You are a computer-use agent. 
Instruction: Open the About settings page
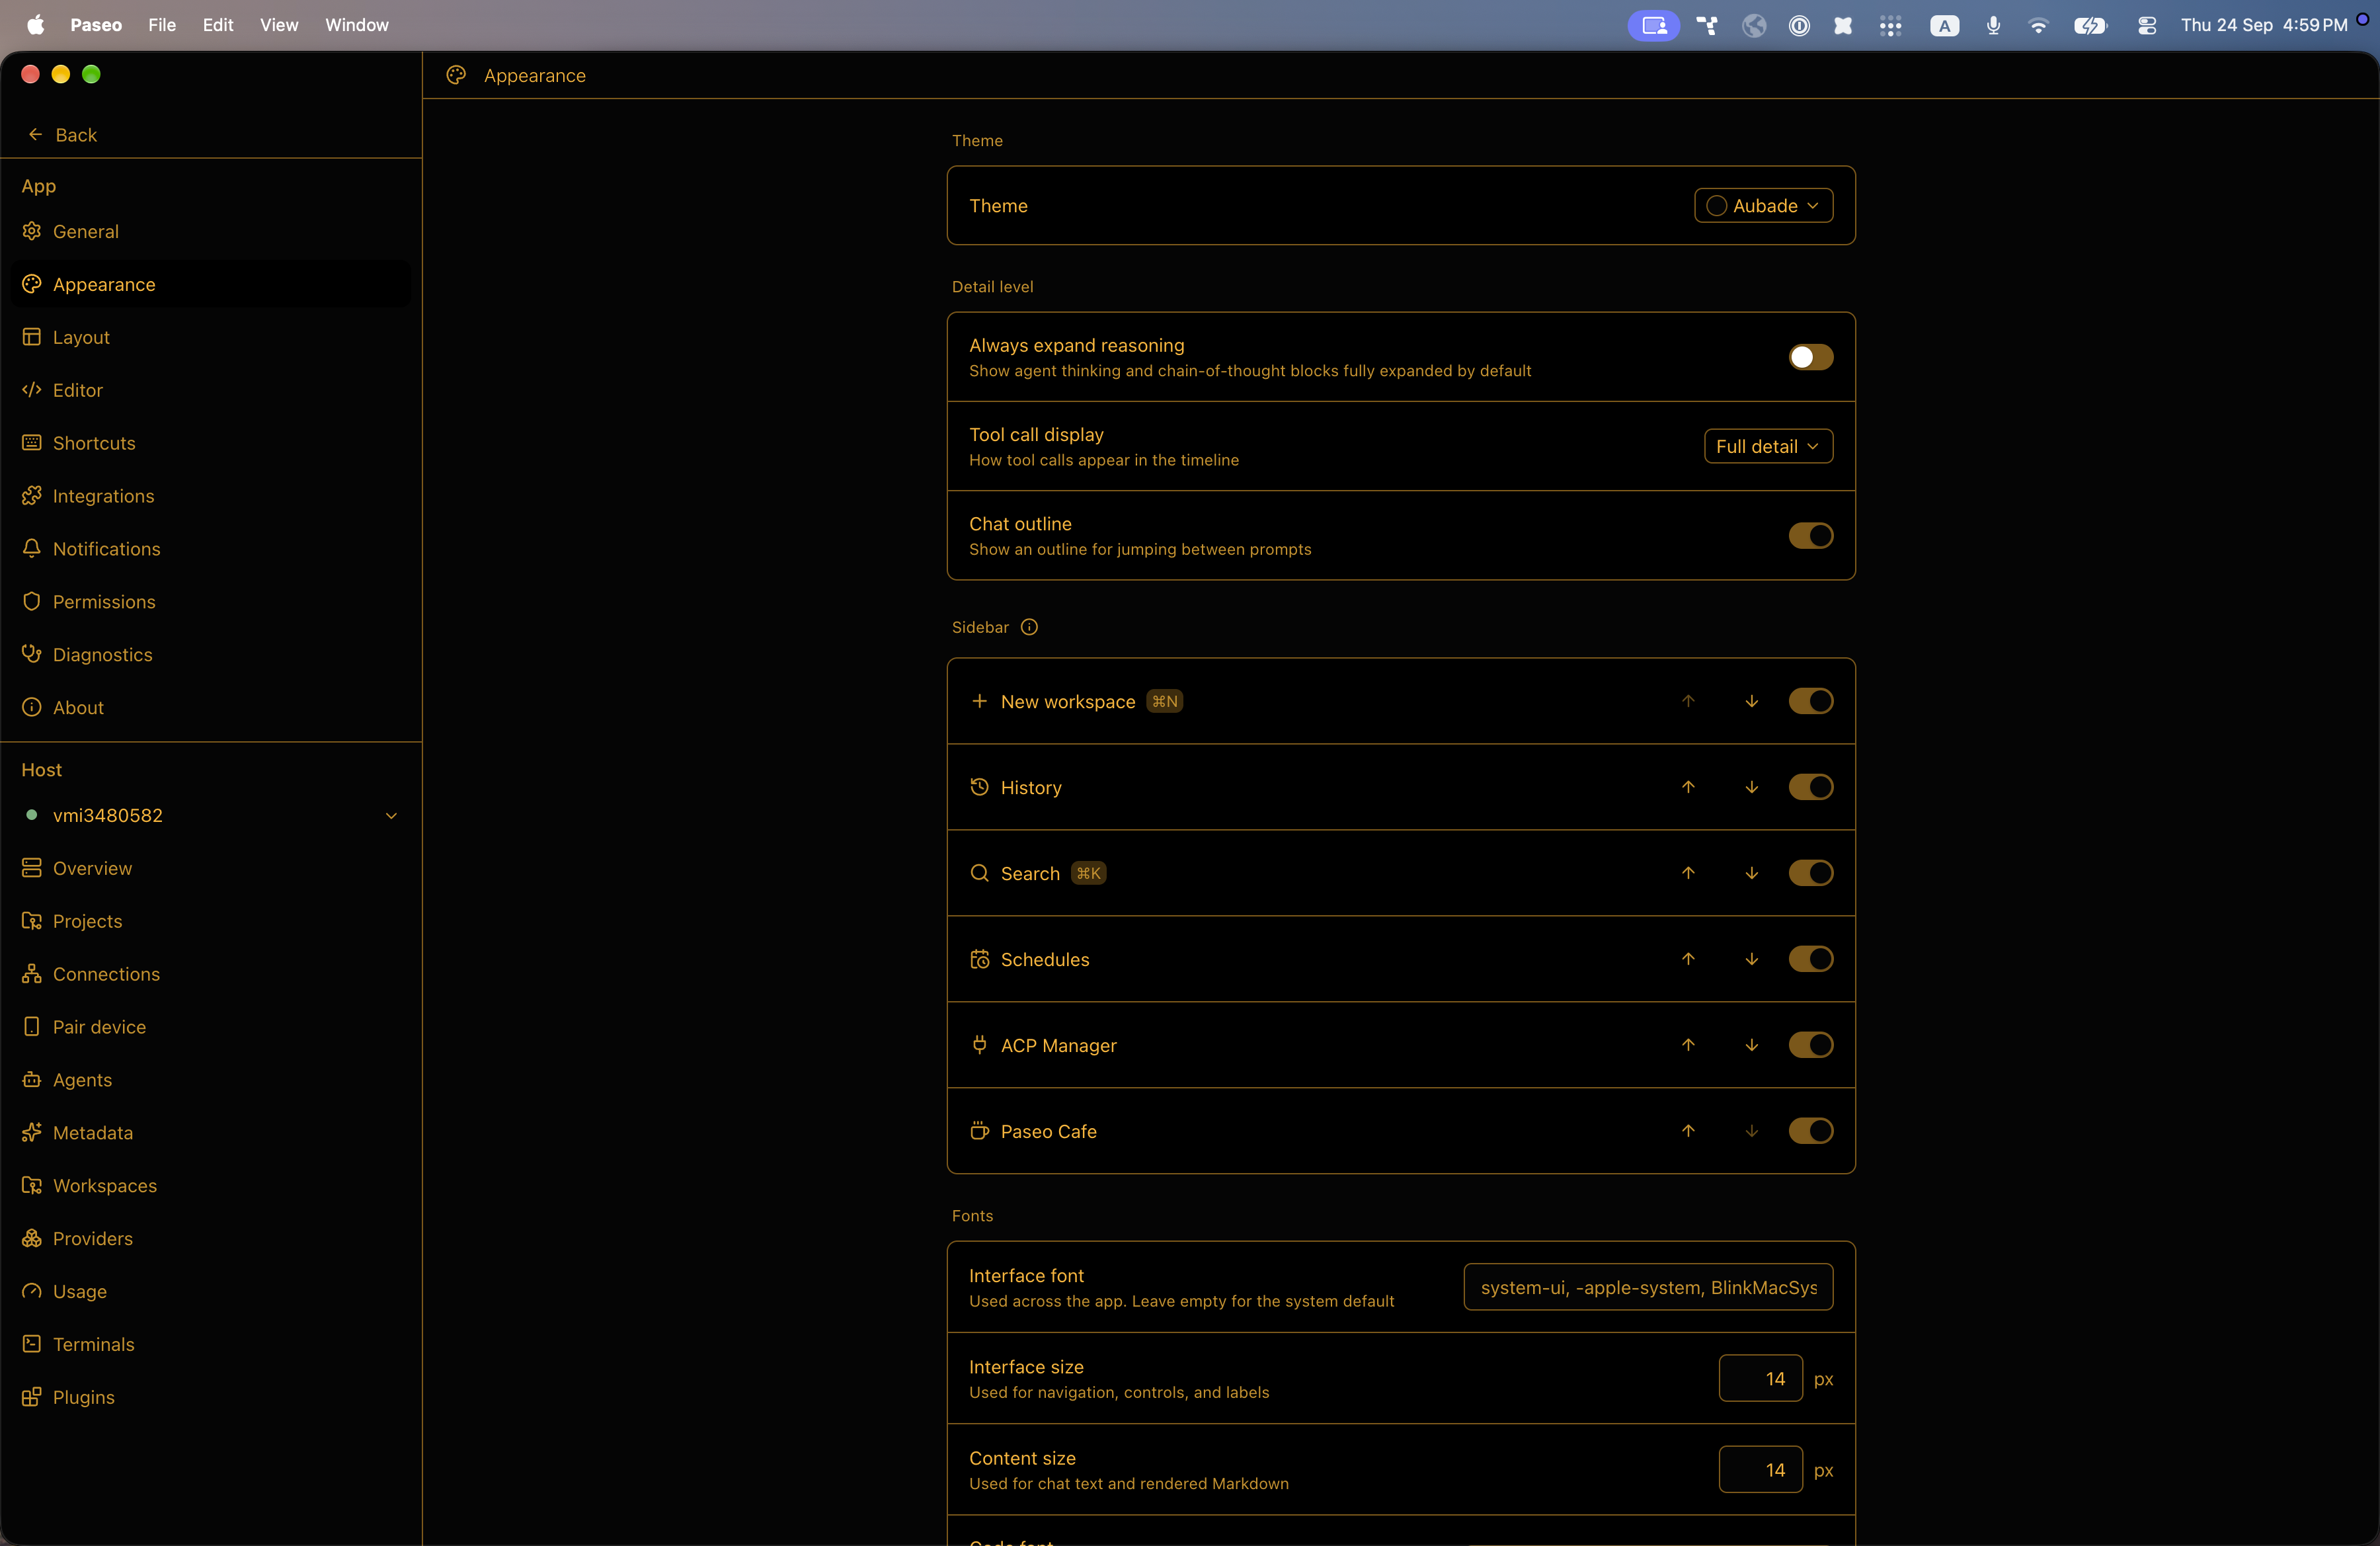(210, 708)
